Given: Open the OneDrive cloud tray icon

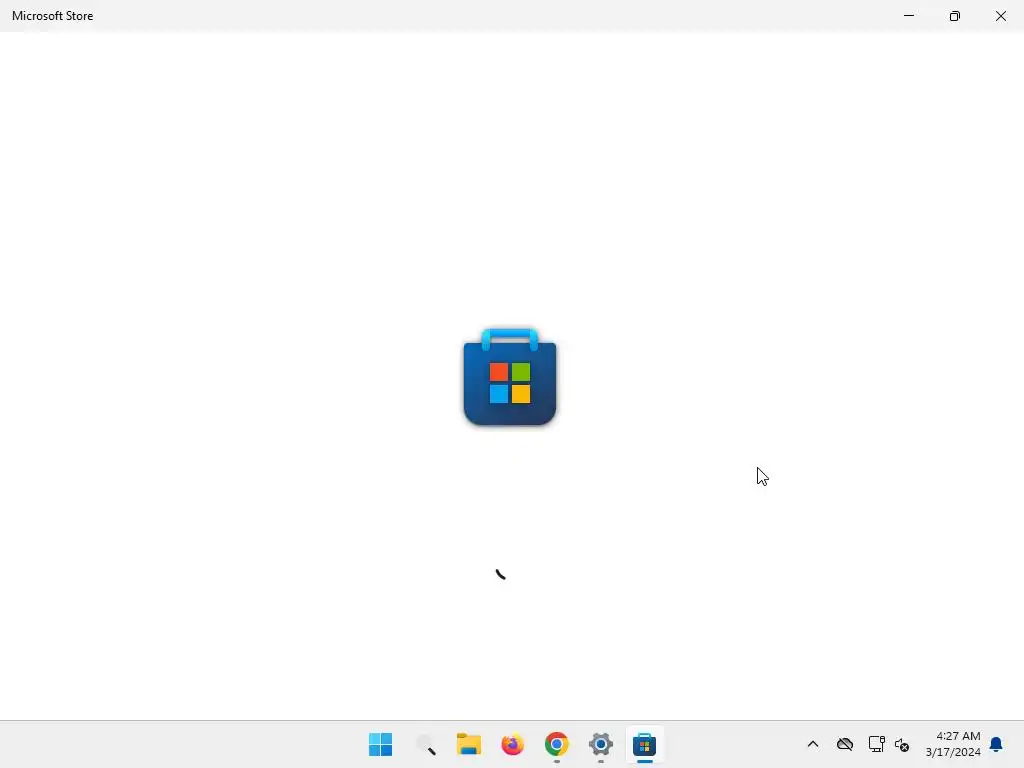Looking at the screenshot, I should coord(844,744).
